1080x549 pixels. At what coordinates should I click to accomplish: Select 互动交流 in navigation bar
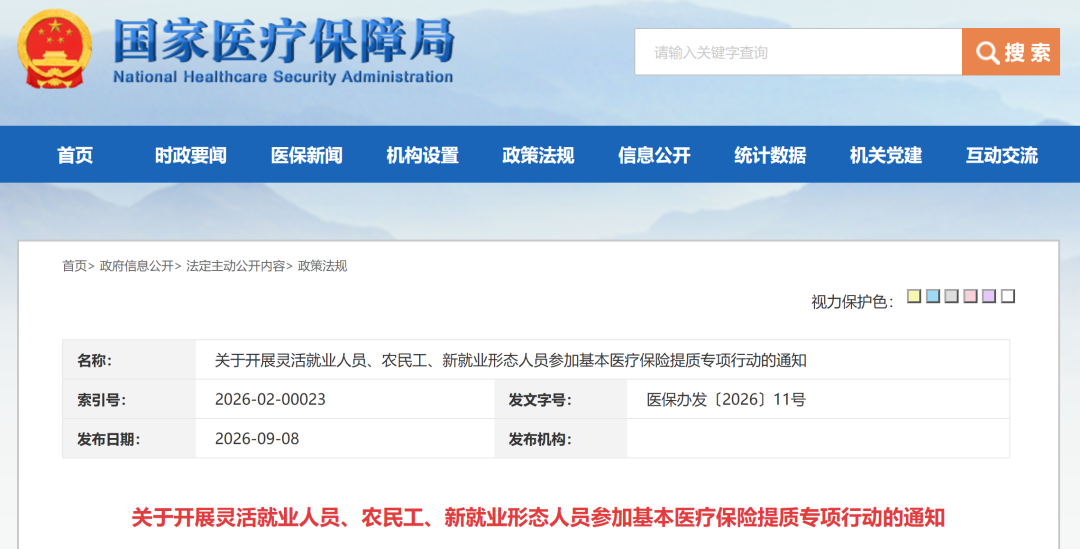pyautogui.click(x=1001, y=155)
